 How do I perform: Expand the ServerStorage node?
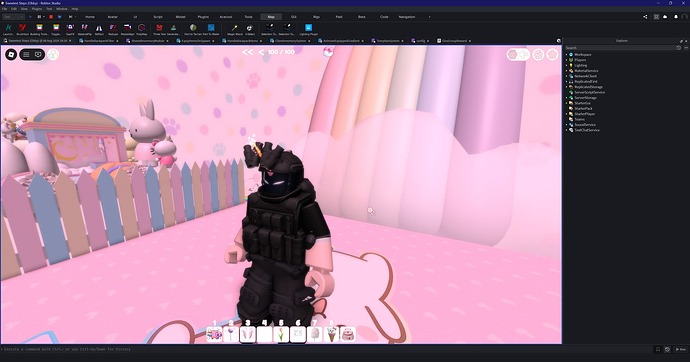[567, 98]
